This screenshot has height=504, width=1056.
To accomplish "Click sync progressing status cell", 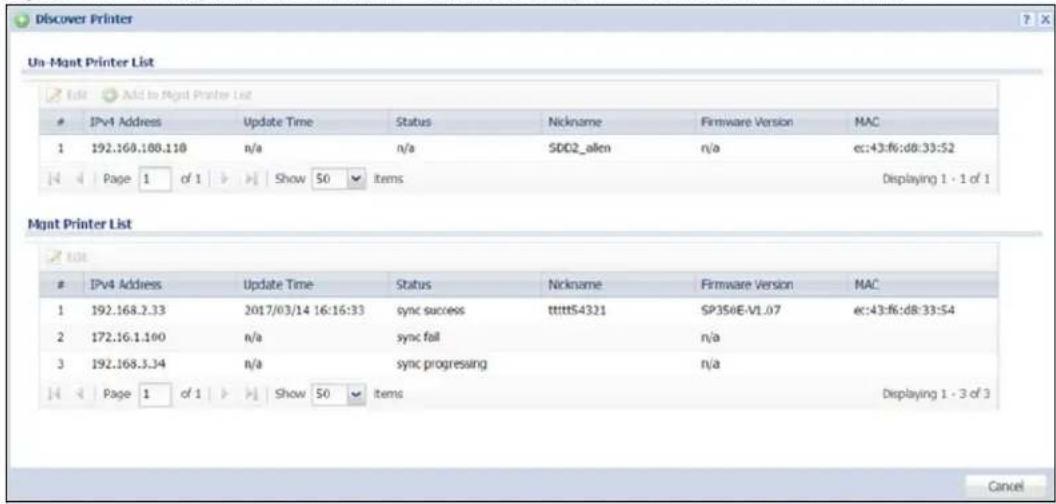I will (442, 363).
